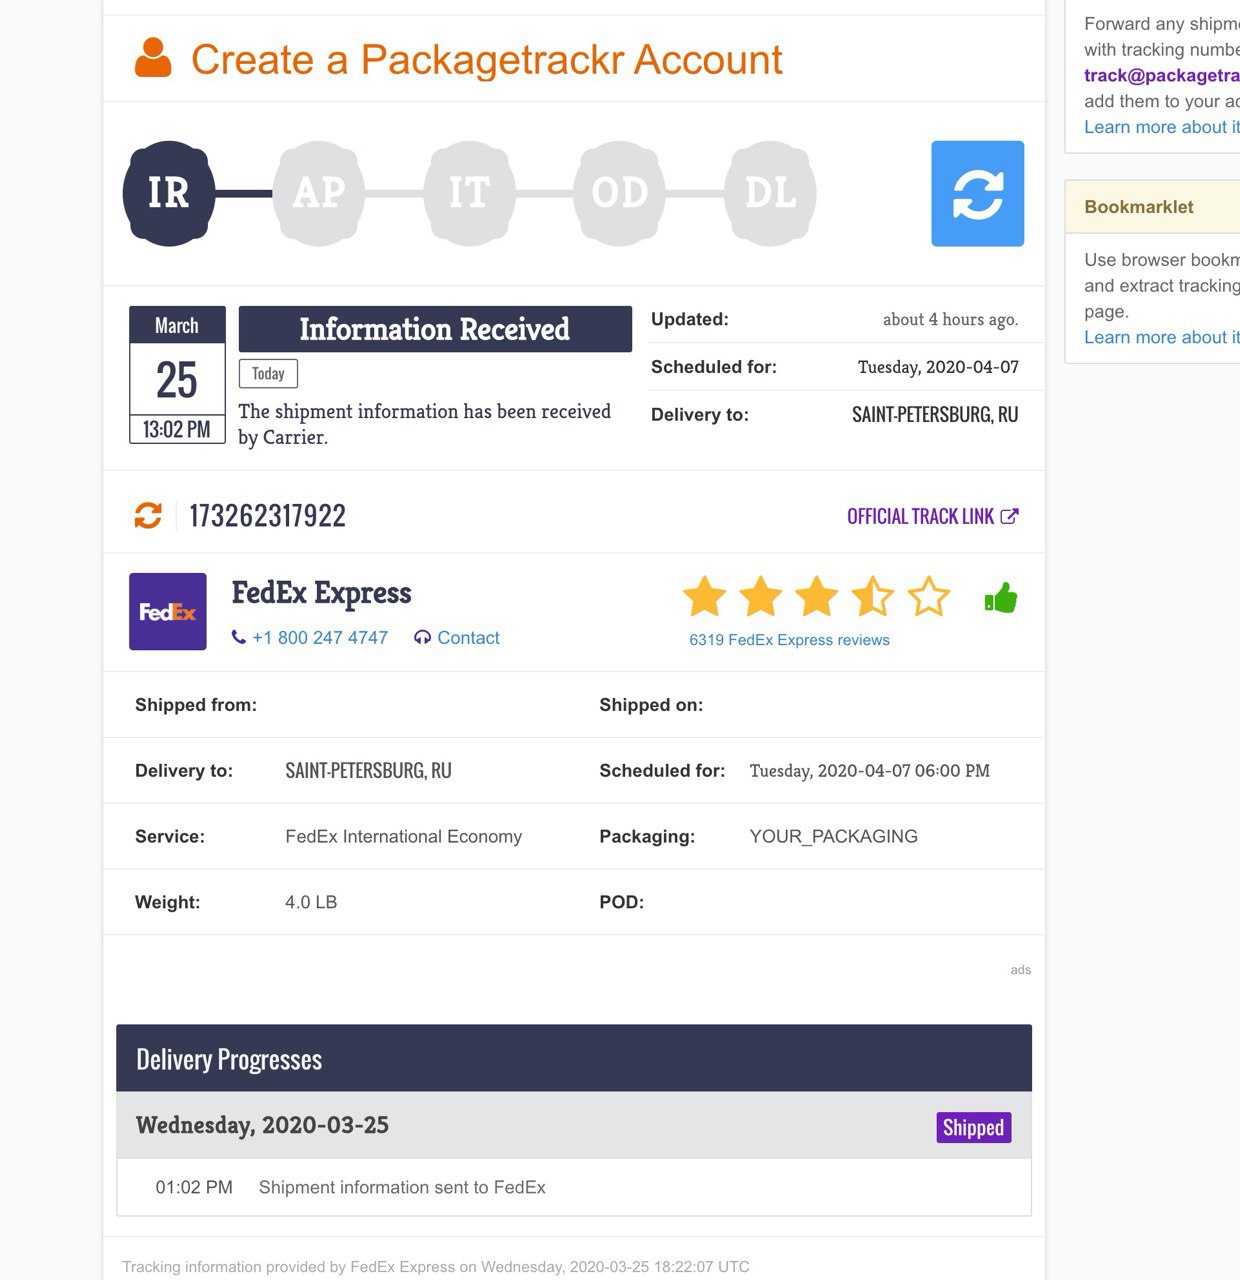Select tracking number 173262317922
This screenshot has width=1240, height=1280.
tap(267, 515)
